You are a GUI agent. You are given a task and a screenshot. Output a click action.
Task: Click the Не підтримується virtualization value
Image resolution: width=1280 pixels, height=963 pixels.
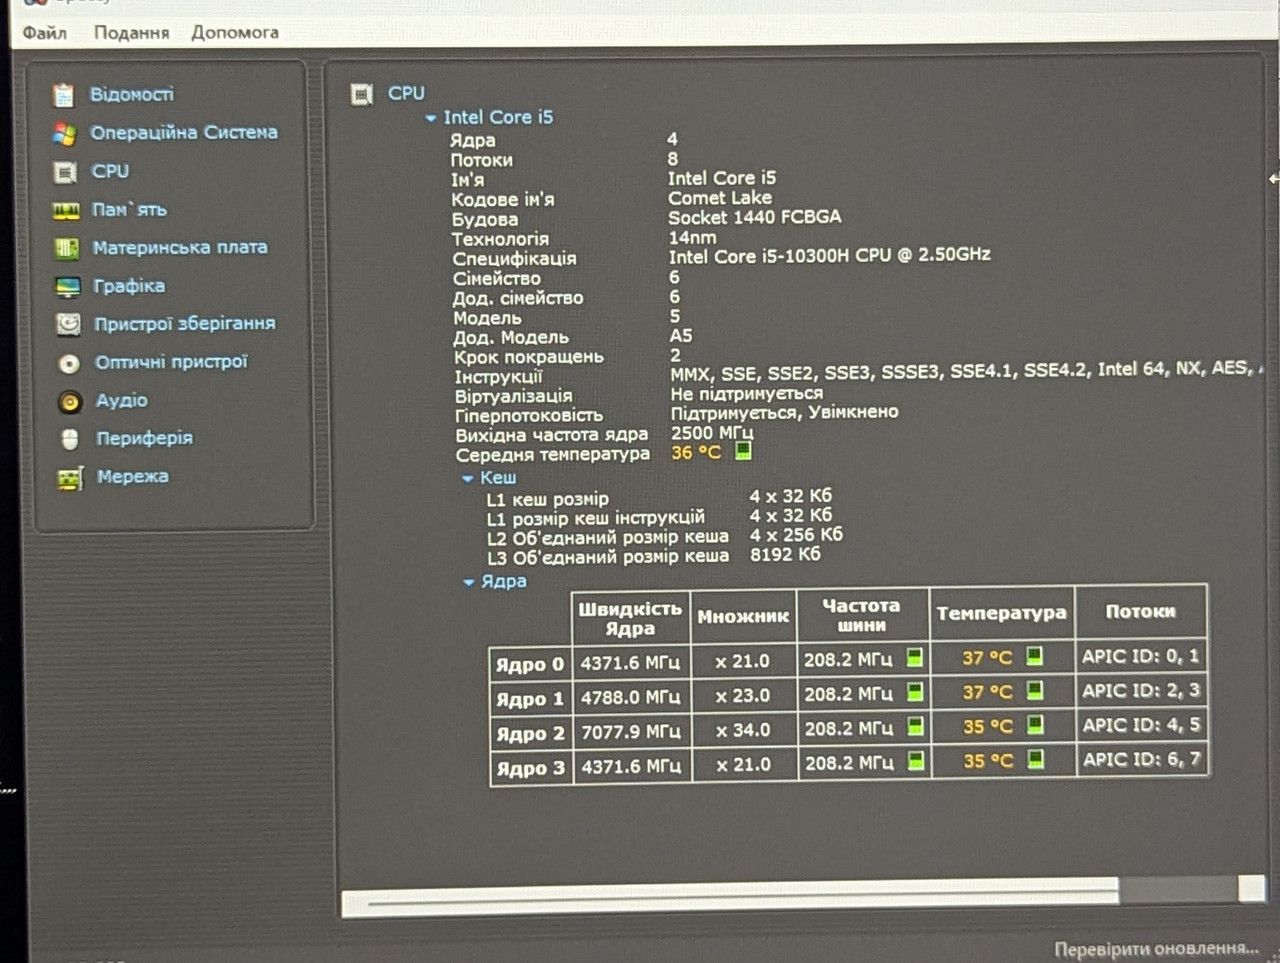click(747, 393)
